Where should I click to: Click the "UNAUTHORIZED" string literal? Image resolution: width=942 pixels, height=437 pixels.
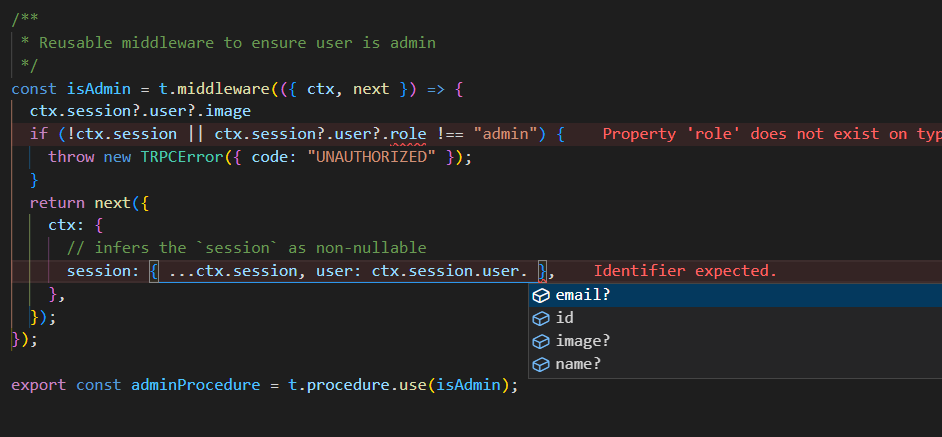(x=380, y=157)
